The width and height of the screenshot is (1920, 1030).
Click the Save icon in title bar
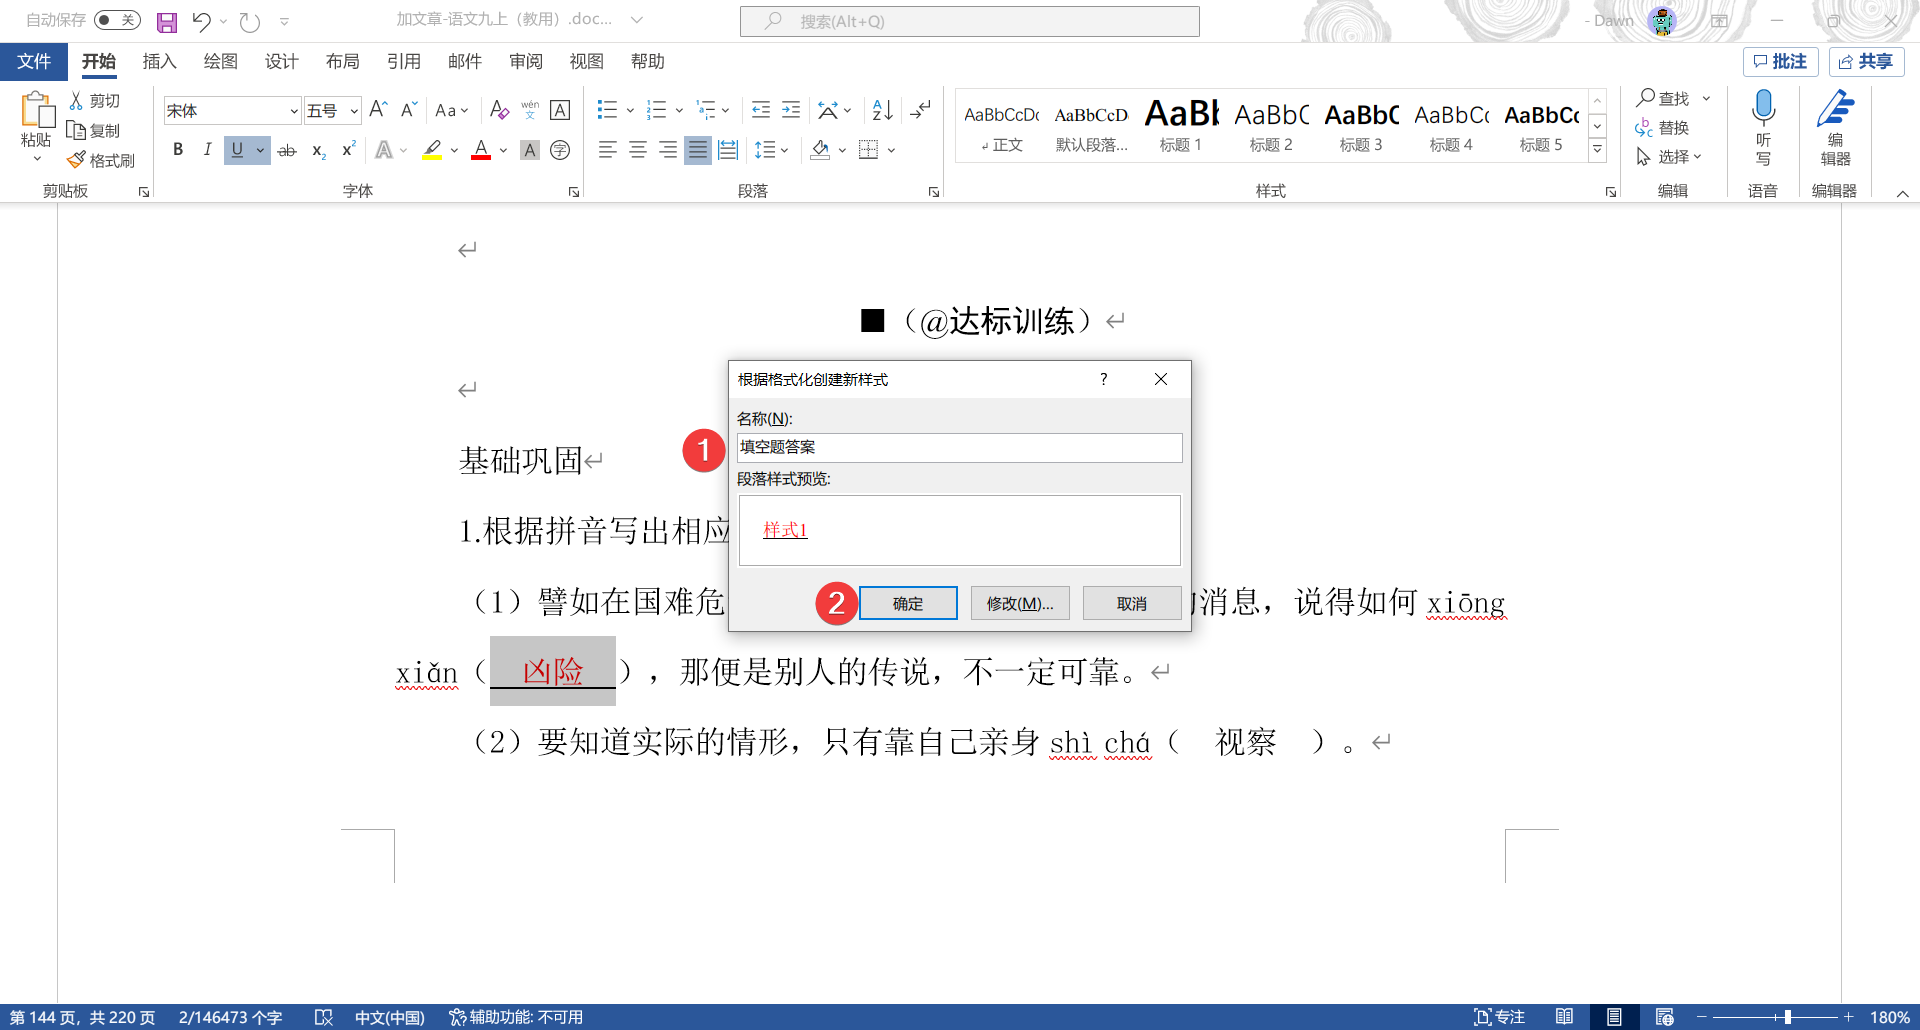(x=167, y=21)
